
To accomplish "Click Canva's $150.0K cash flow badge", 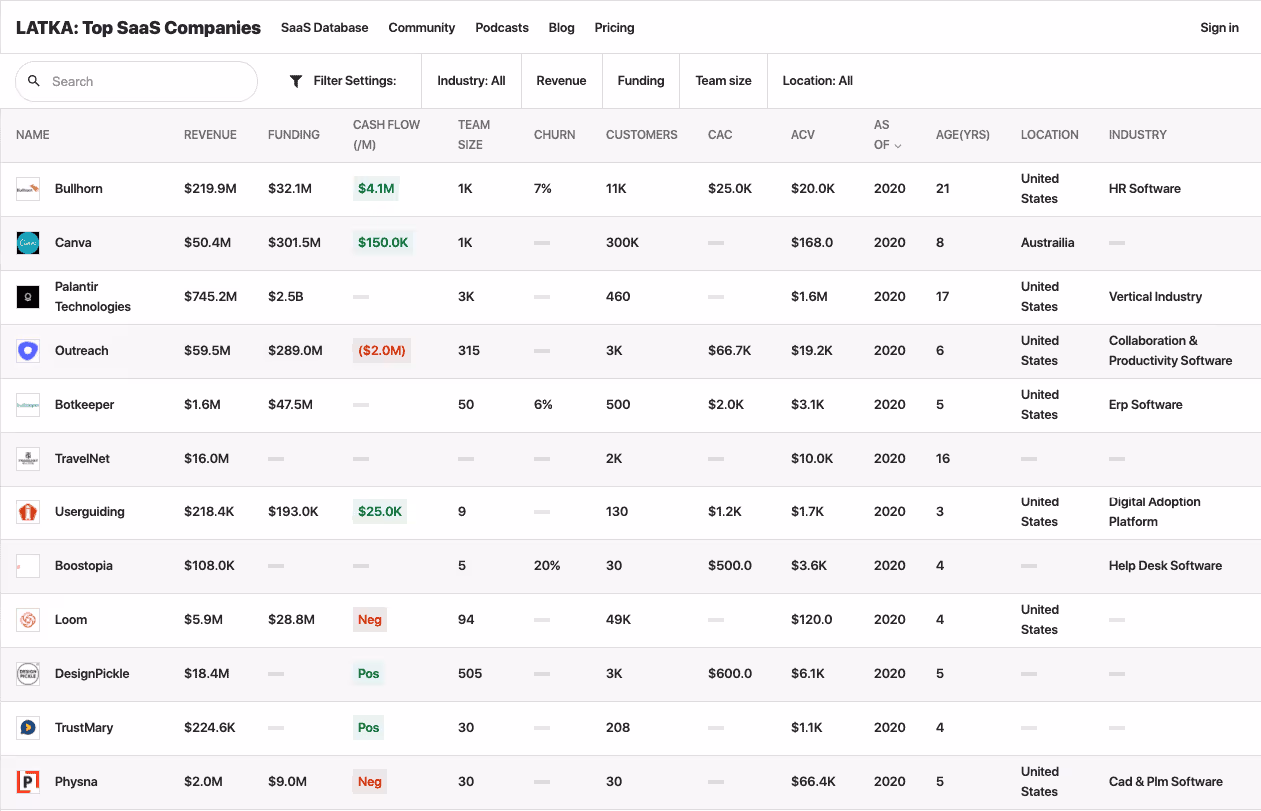I will pyautogui.click(x=383, y=243).
